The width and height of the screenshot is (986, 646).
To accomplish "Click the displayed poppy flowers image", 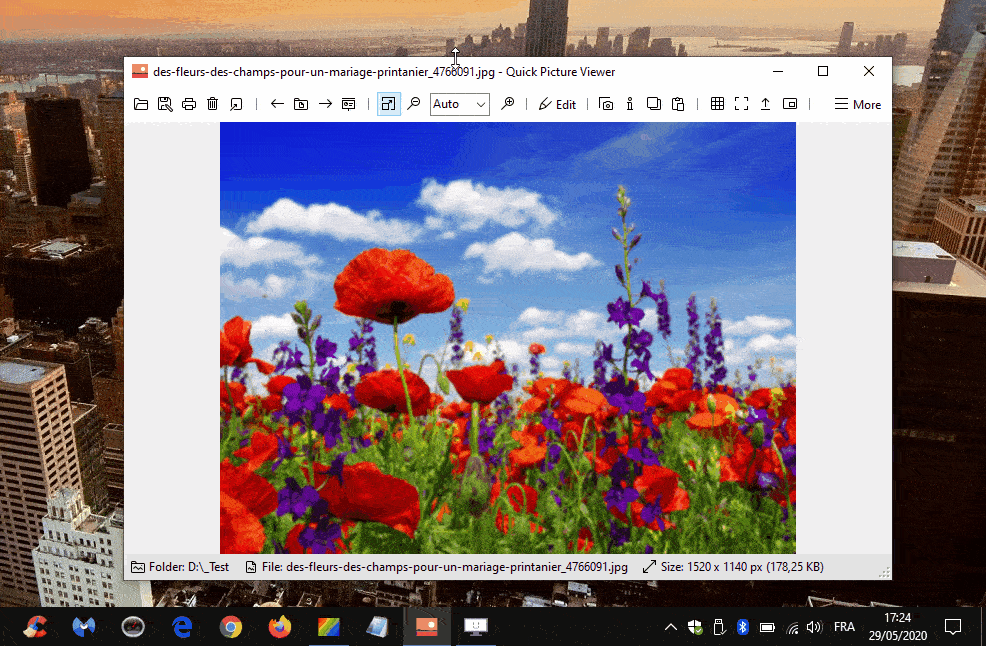I will point(507,338).
